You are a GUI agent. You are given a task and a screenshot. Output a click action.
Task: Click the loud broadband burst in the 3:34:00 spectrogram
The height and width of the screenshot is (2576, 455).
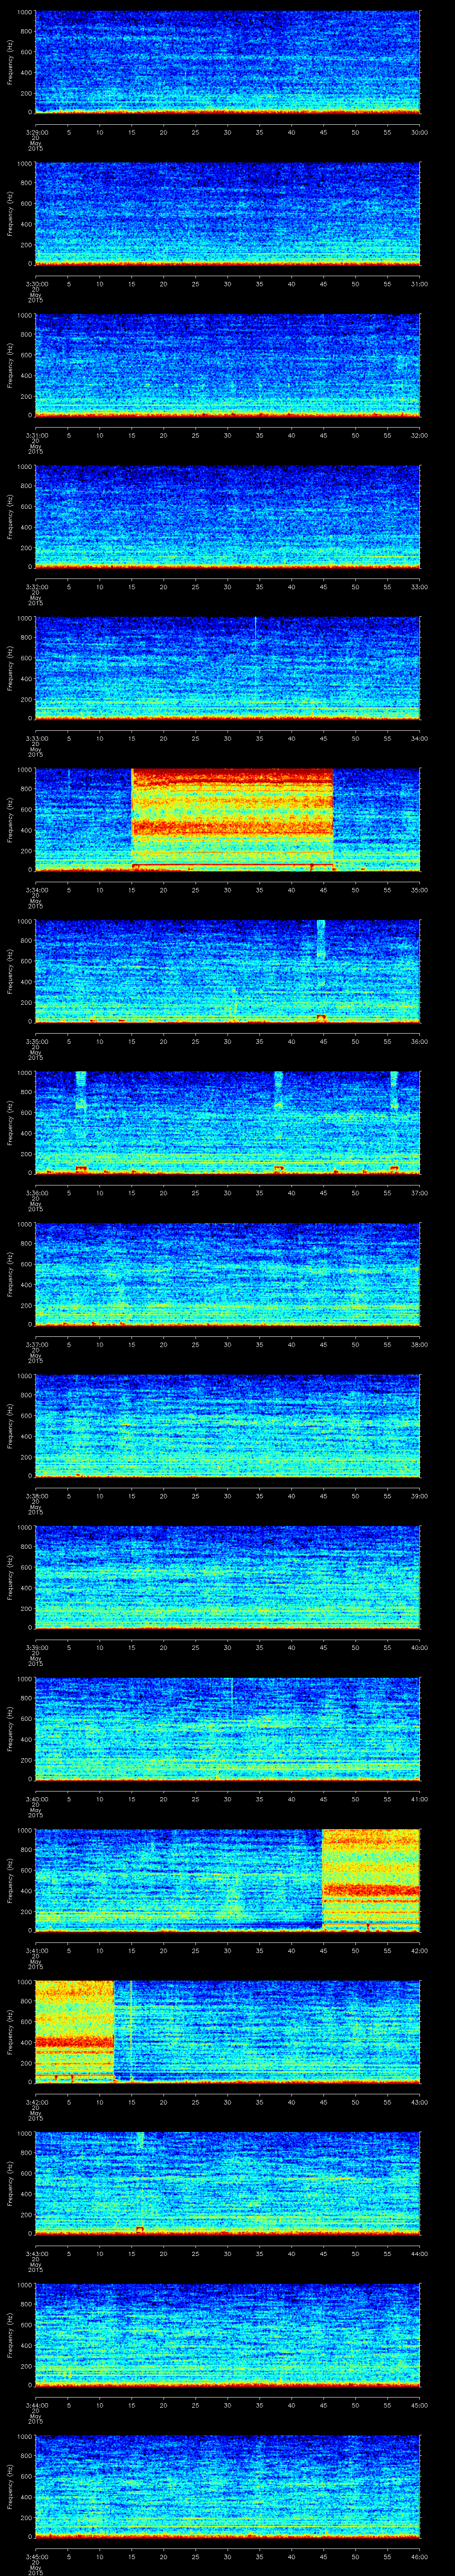[x=232, y=819]
